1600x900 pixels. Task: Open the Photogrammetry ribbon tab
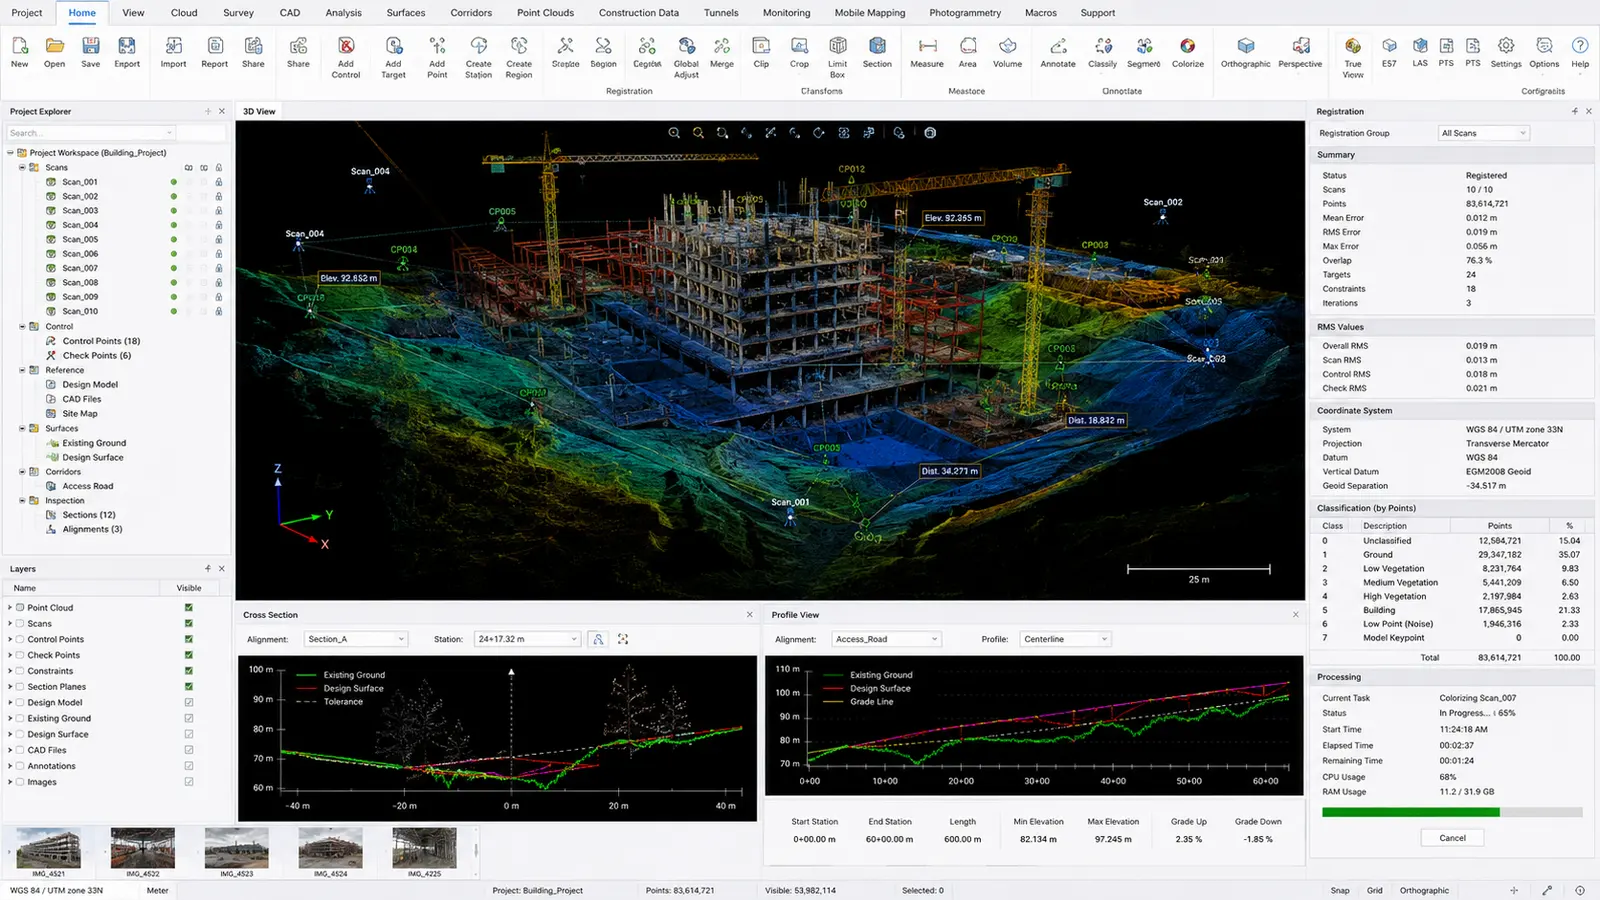pyautogui.click(x=964, y=13)
